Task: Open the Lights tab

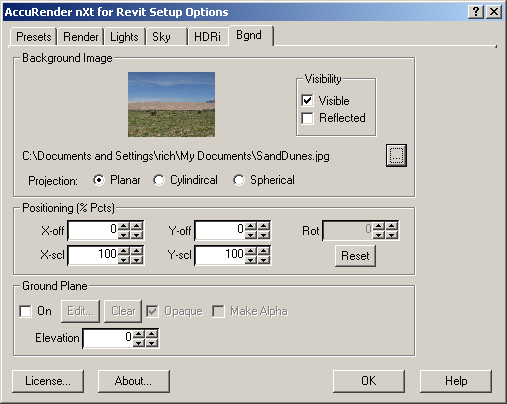Action: click(124, 37)
